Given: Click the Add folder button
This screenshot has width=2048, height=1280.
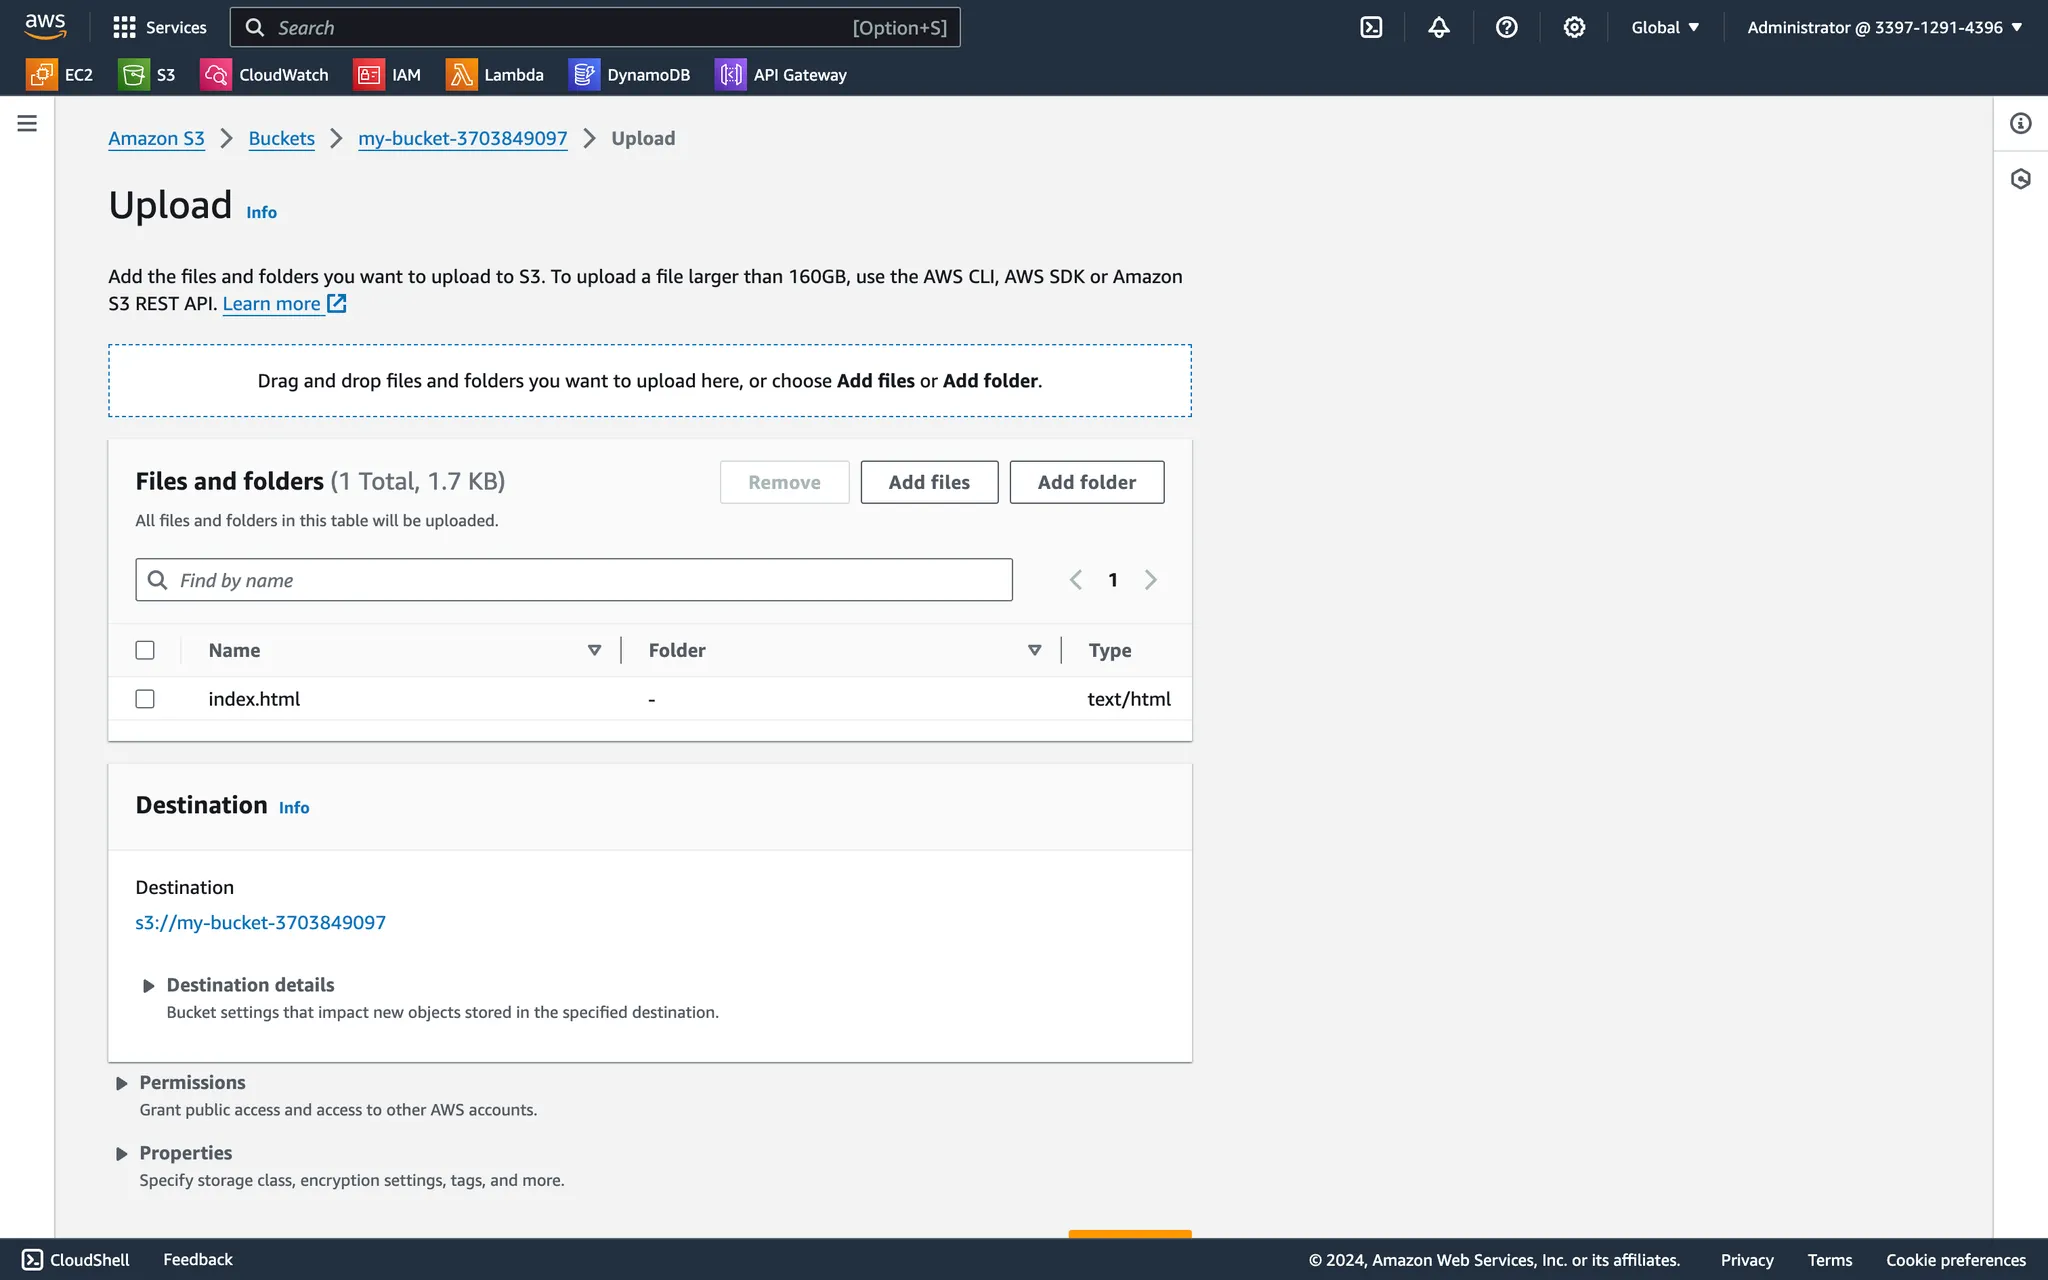Looking at the screenshot, I should tap(1086, 482).
